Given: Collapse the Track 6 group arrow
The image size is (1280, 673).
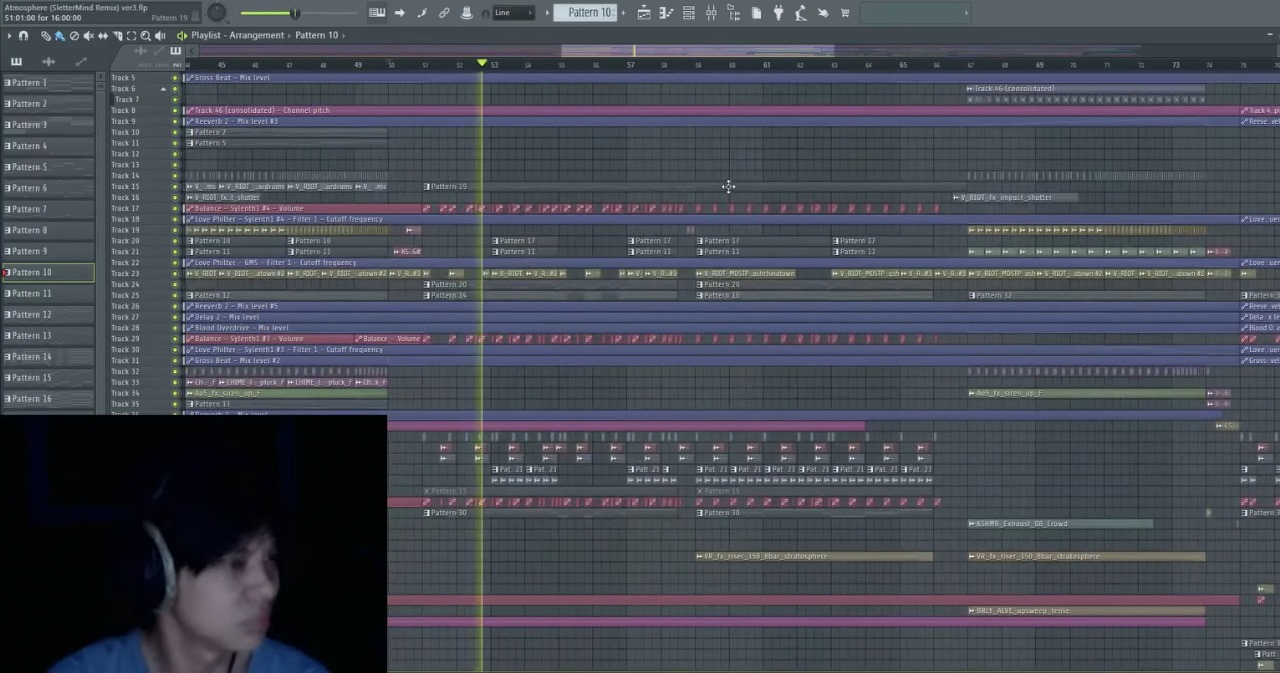Looking at the screenshot, I should point(164,89).
